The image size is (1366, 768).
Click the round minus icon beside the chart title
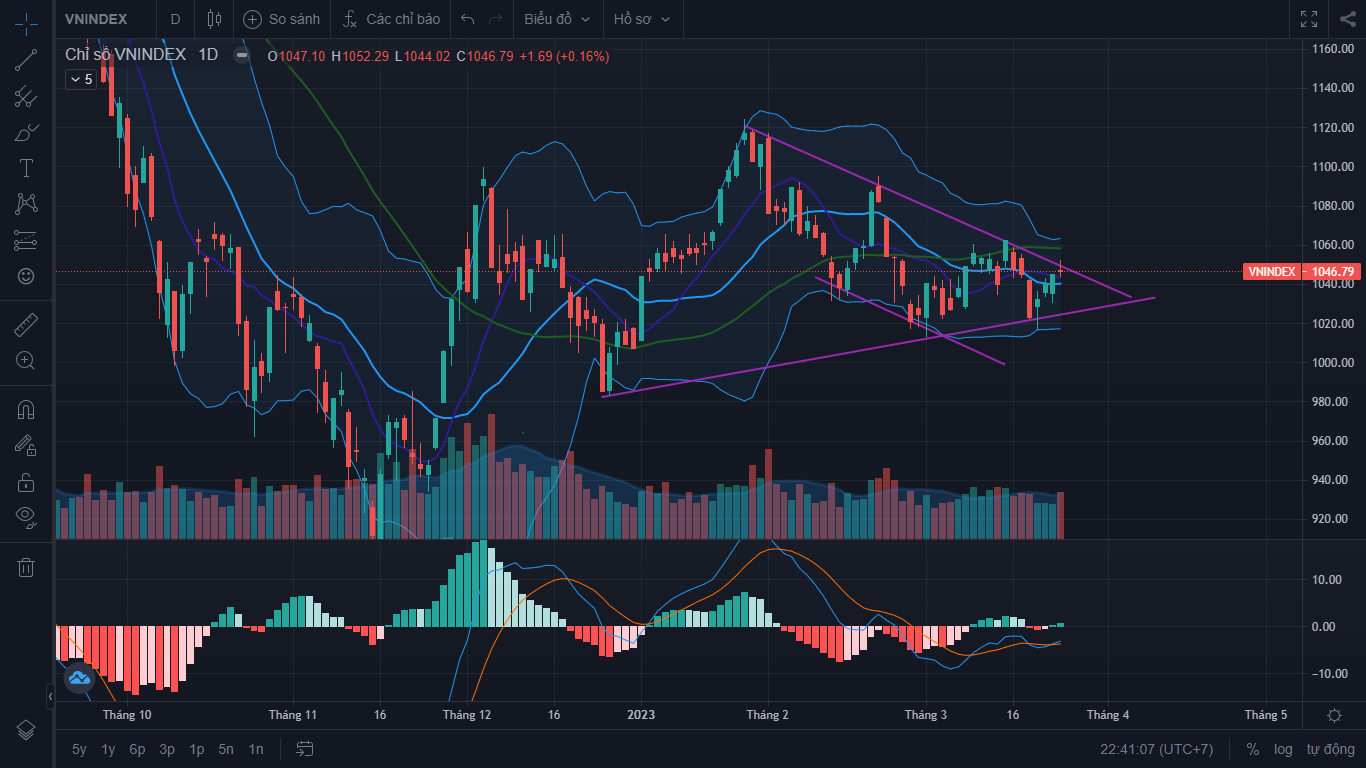click(241, 55)
